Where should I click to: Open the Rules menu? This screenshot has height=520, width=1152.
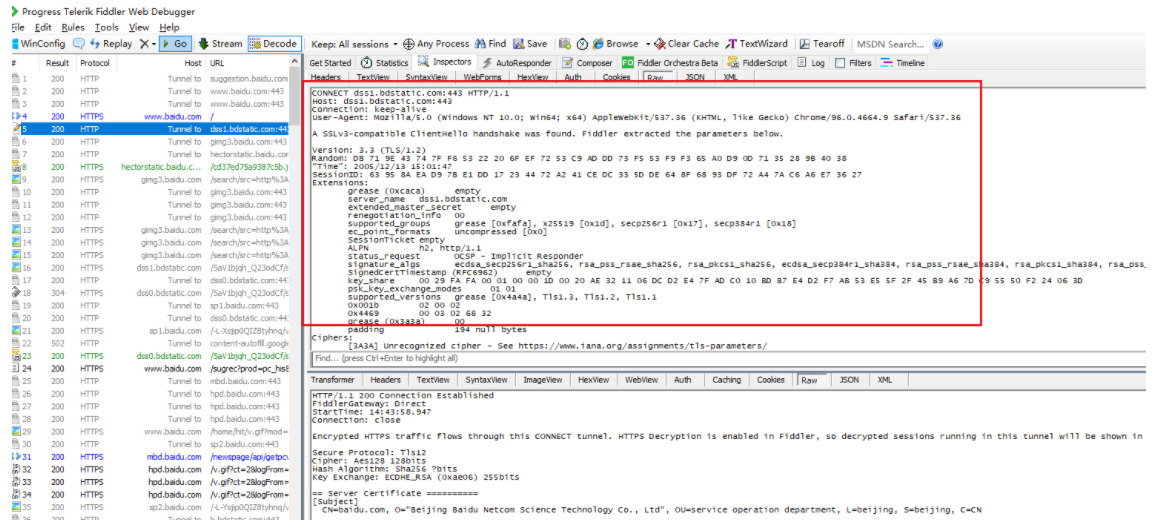pos(73,27)
